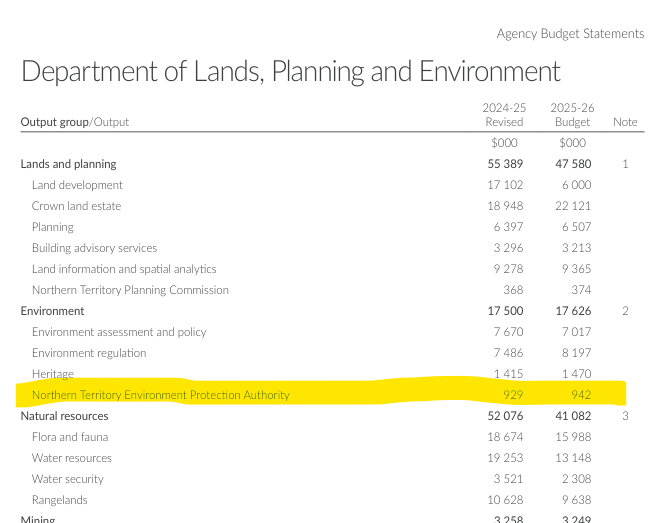This screenshot has height=523, width=666.
Task: Click the highlighted NT Environment Protection Authority row
Action: [x=160, y=395]
